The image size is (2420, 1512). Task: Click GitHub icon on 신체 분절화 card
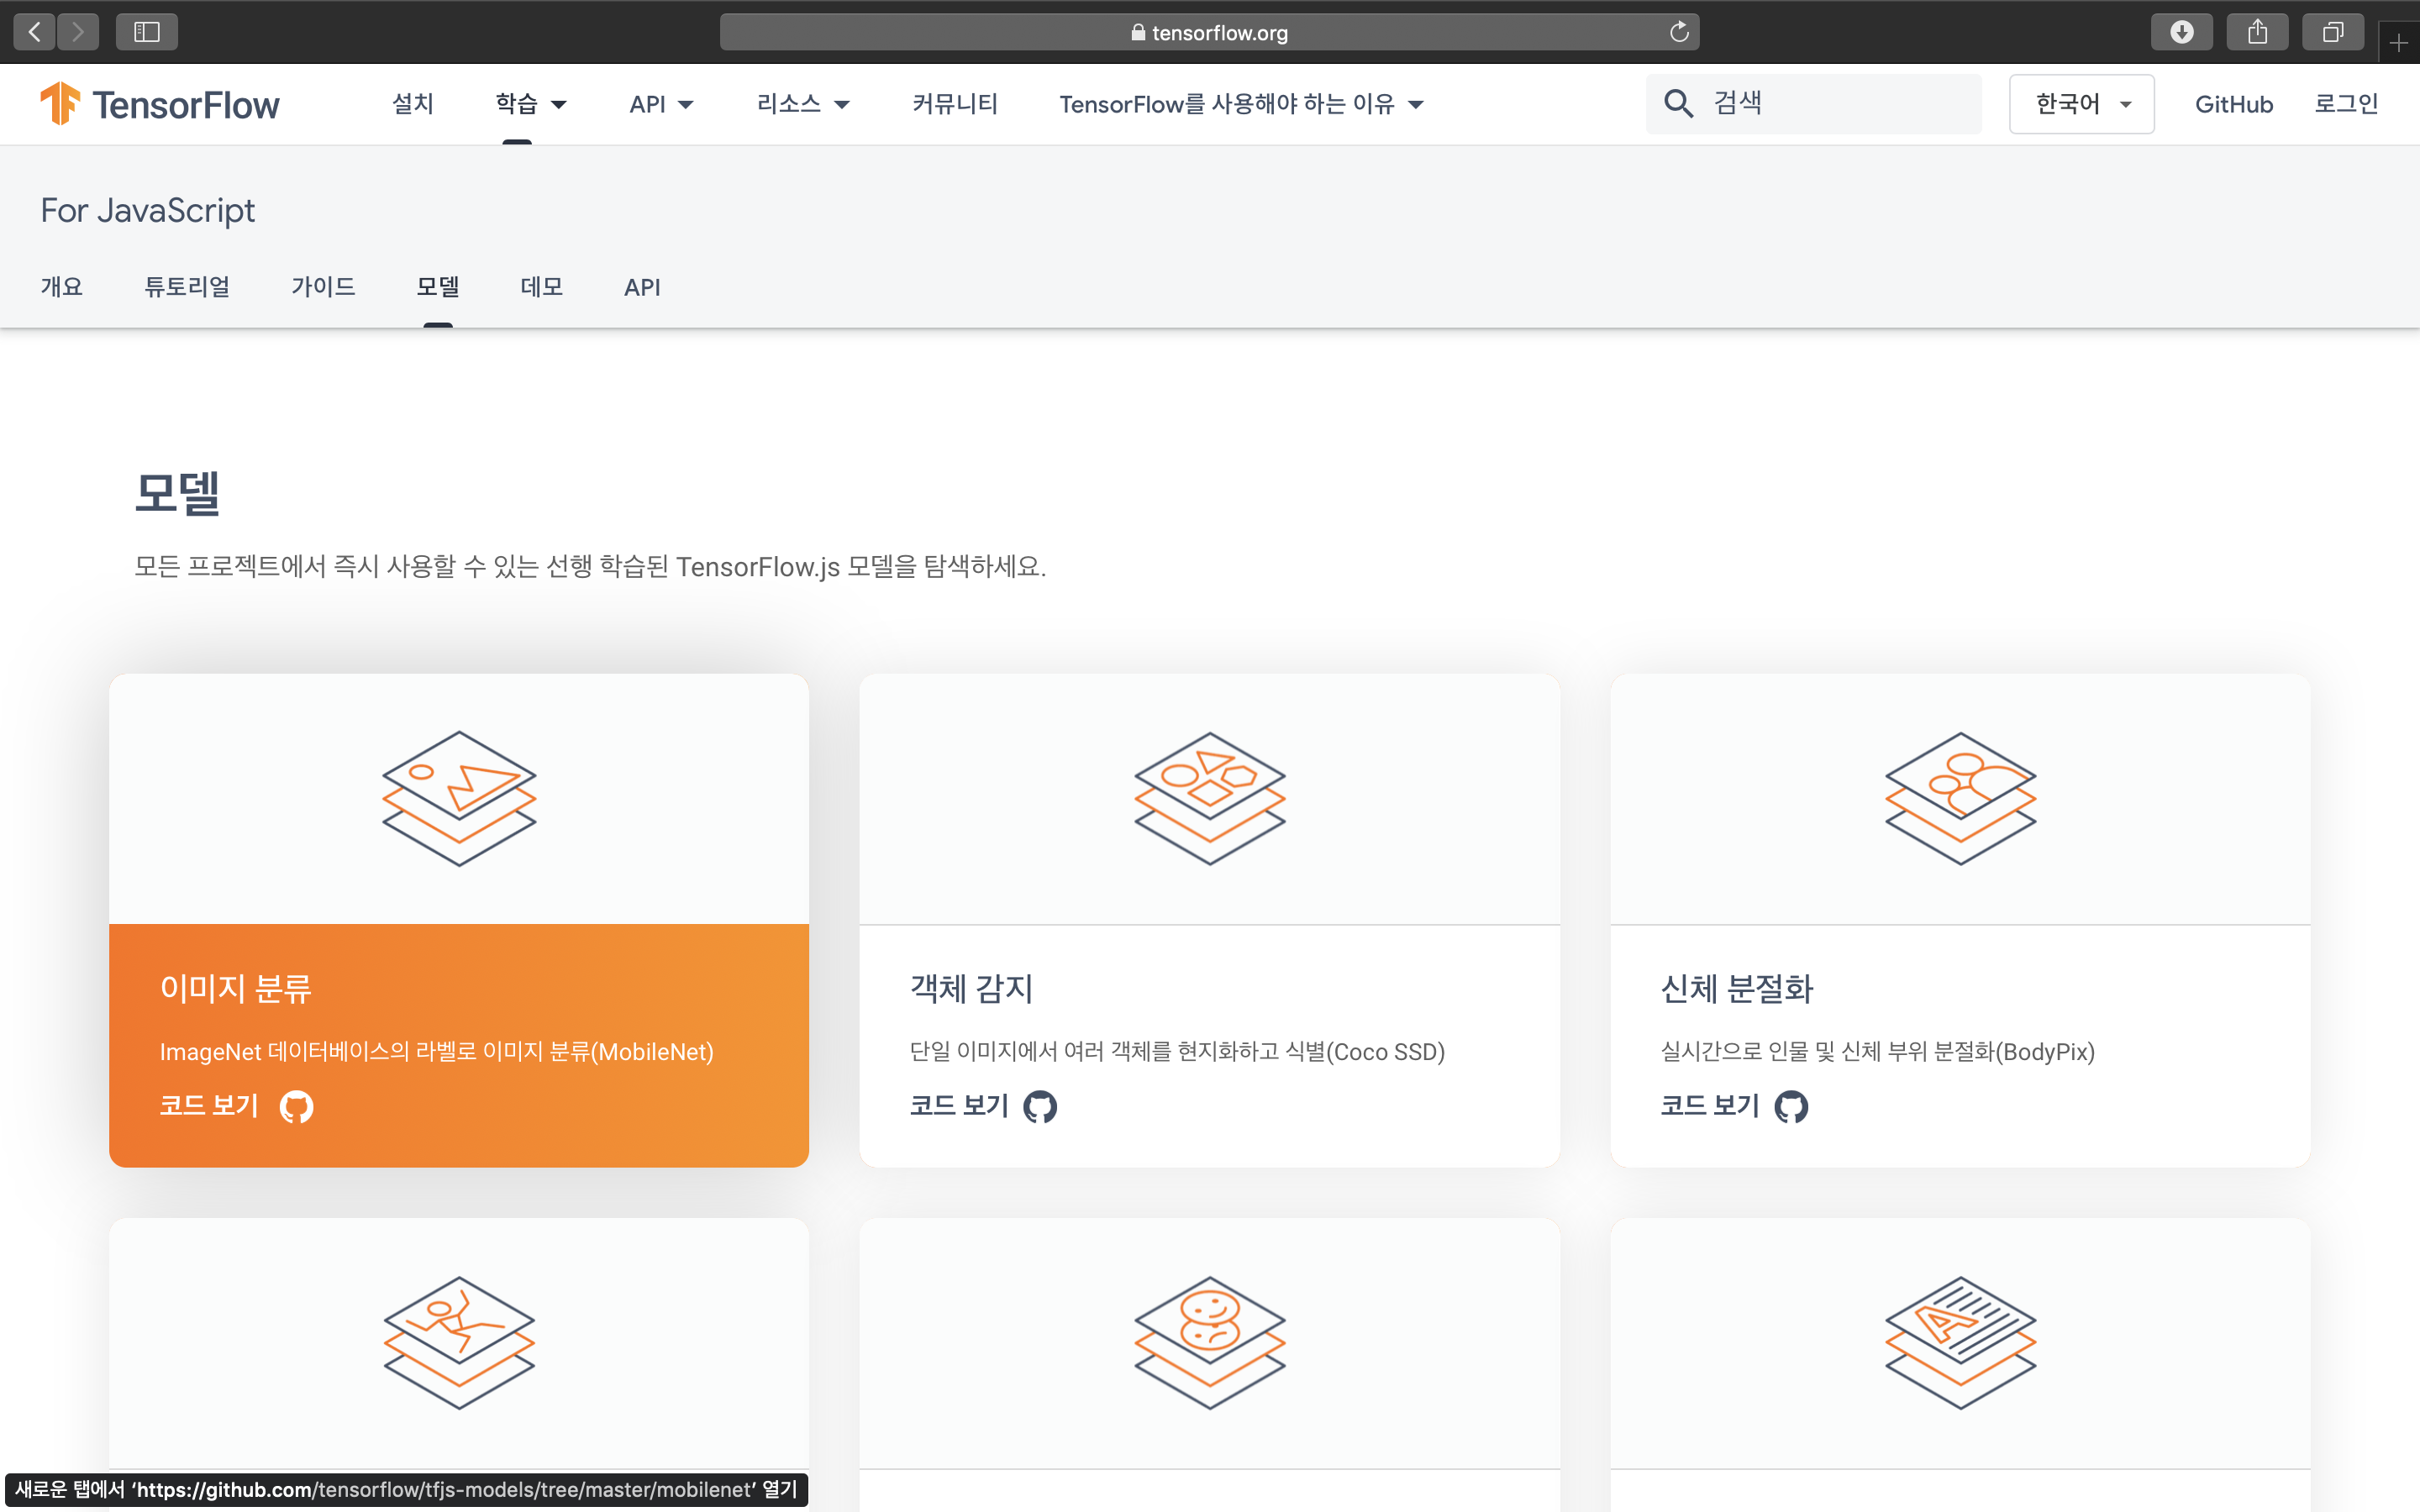click(x=1791, y=1106)
